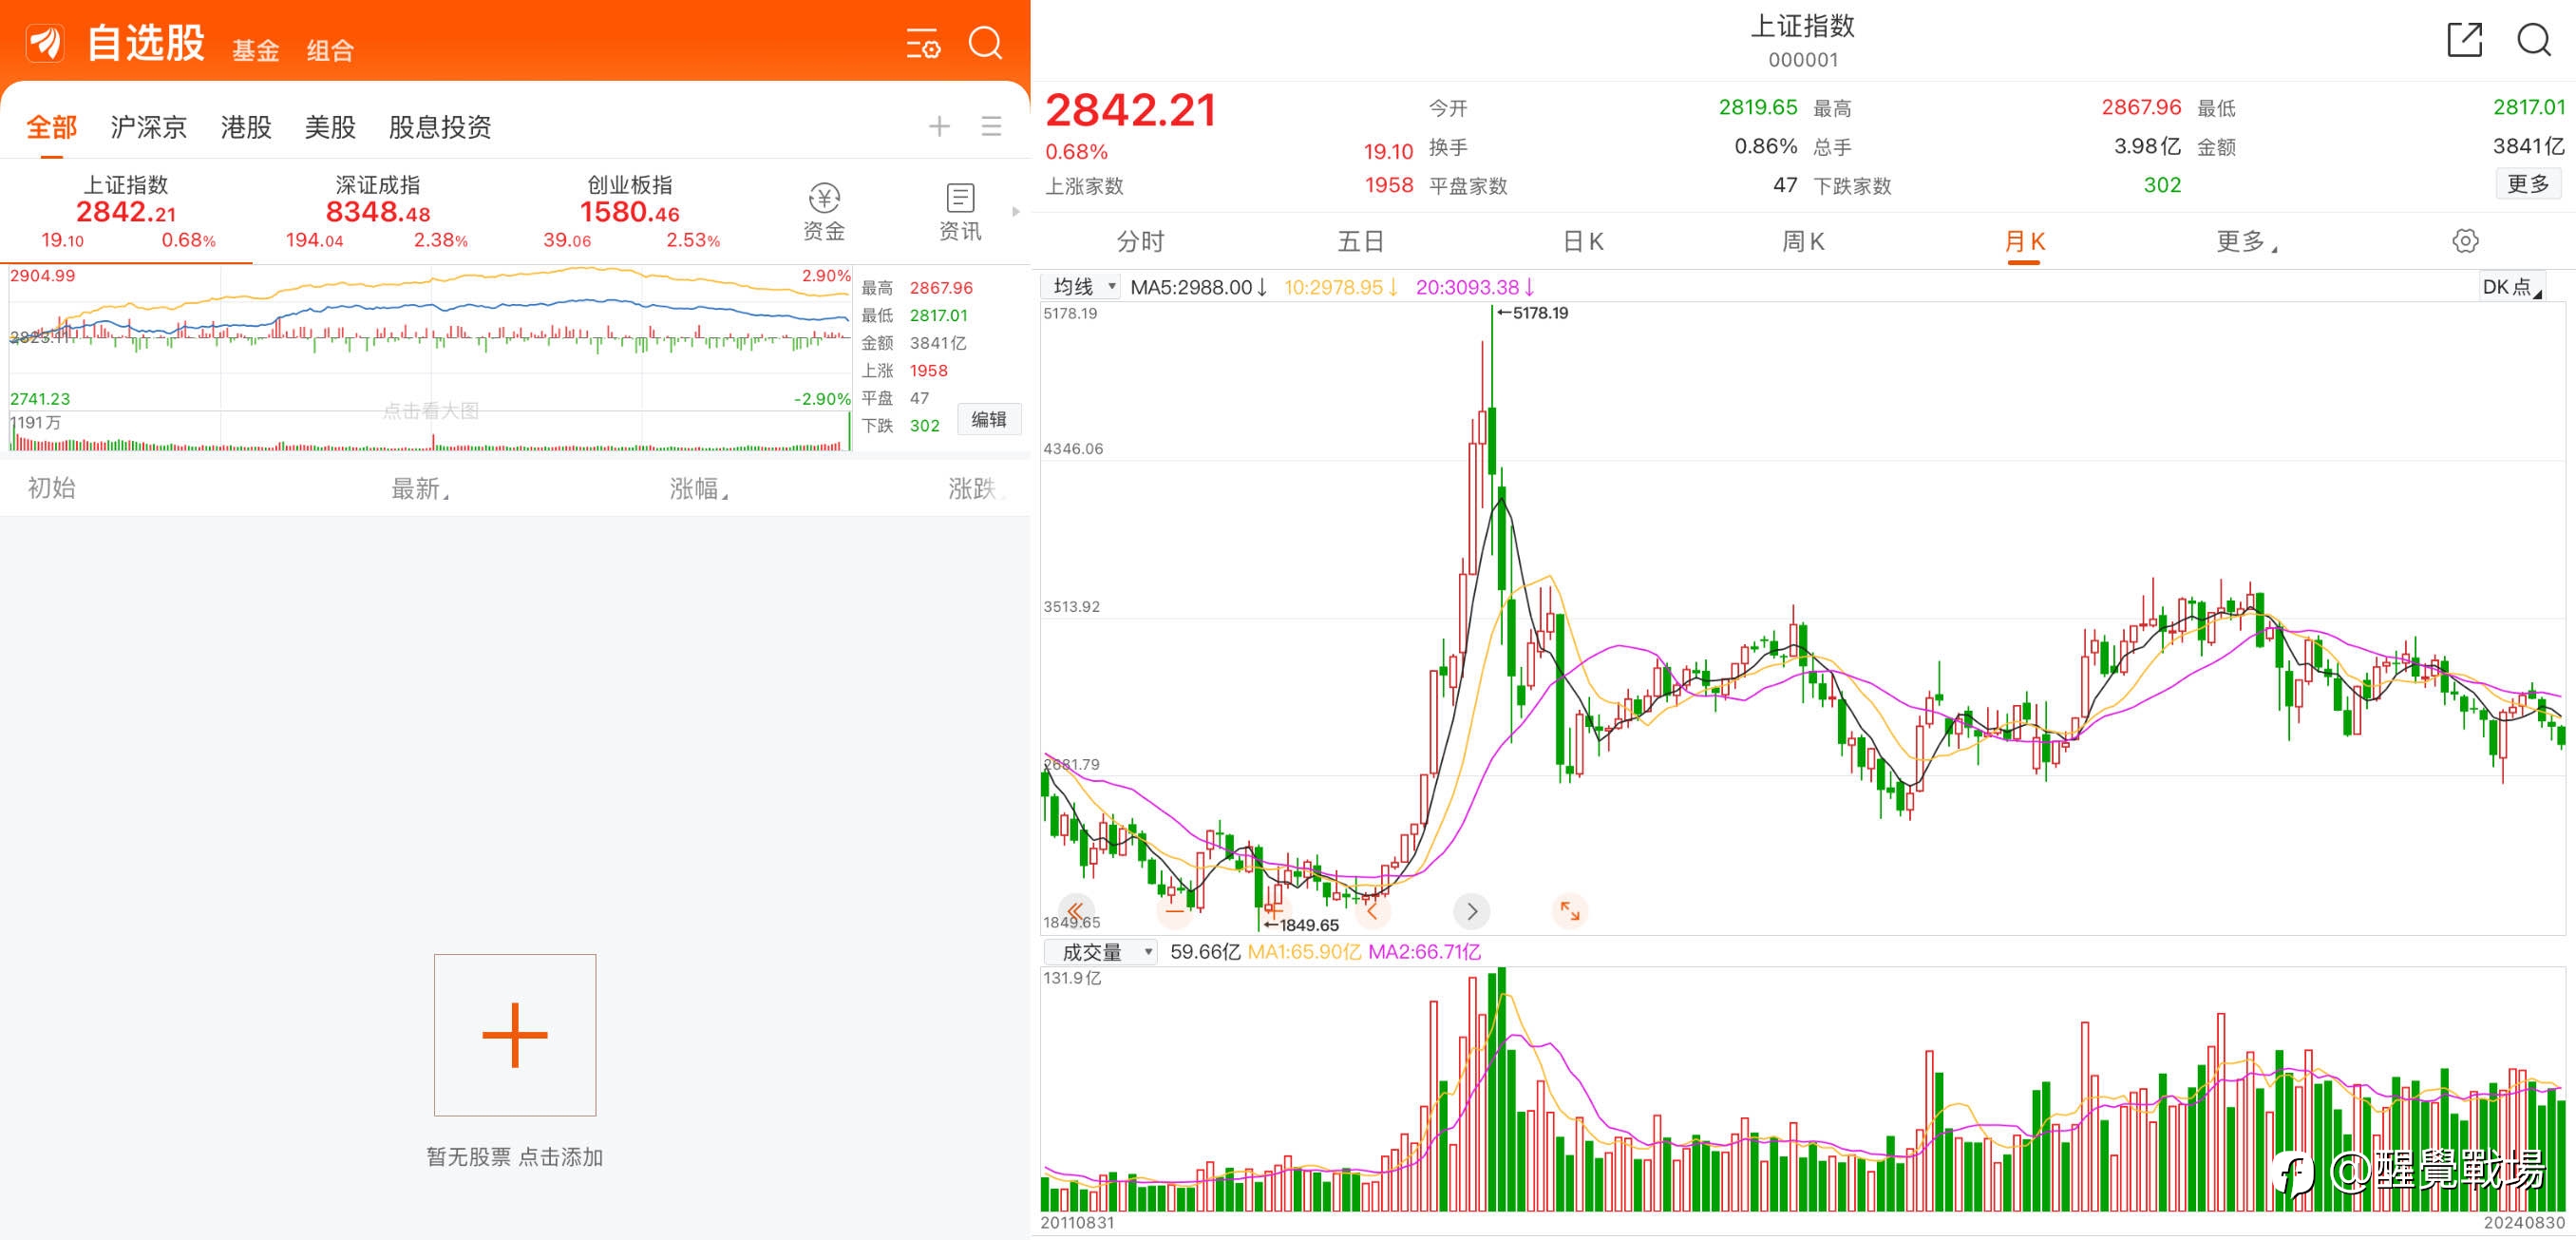2576x1240 pixels.
Task: Click the 20110831 start date label
Action: click(1077, 1222)
